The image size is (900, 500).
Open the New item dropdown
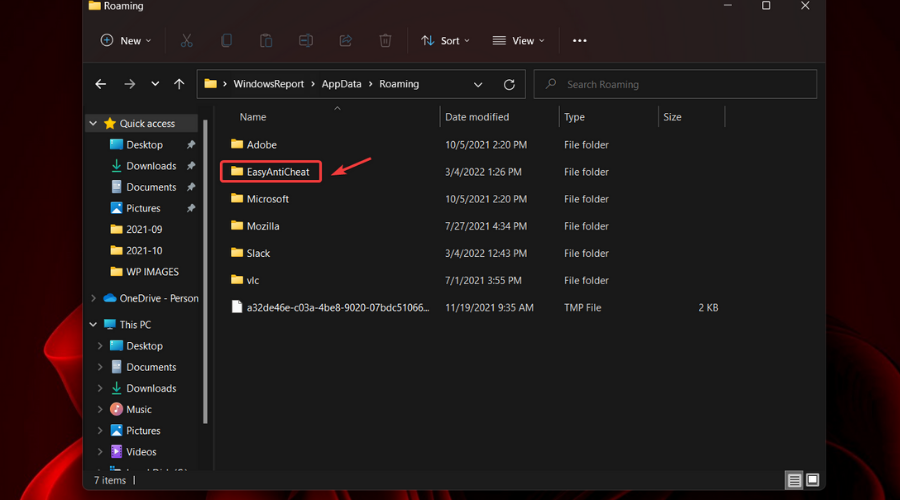126,41
